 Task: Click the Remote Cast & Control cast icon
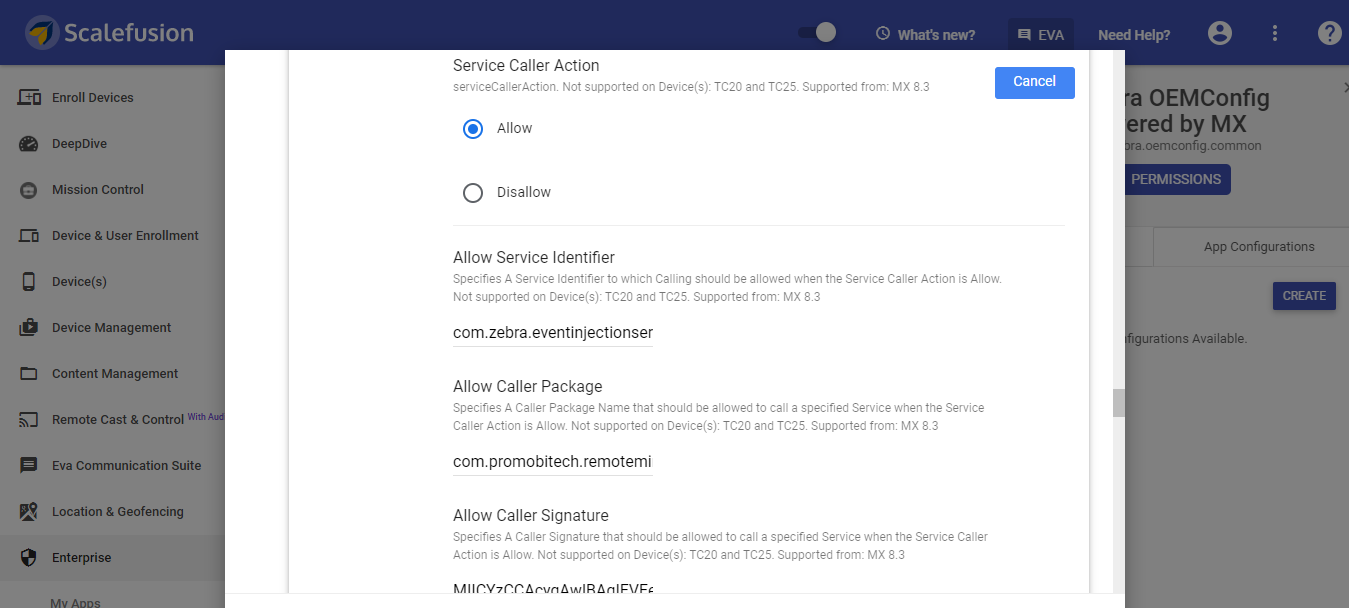(x=30, y=420)
